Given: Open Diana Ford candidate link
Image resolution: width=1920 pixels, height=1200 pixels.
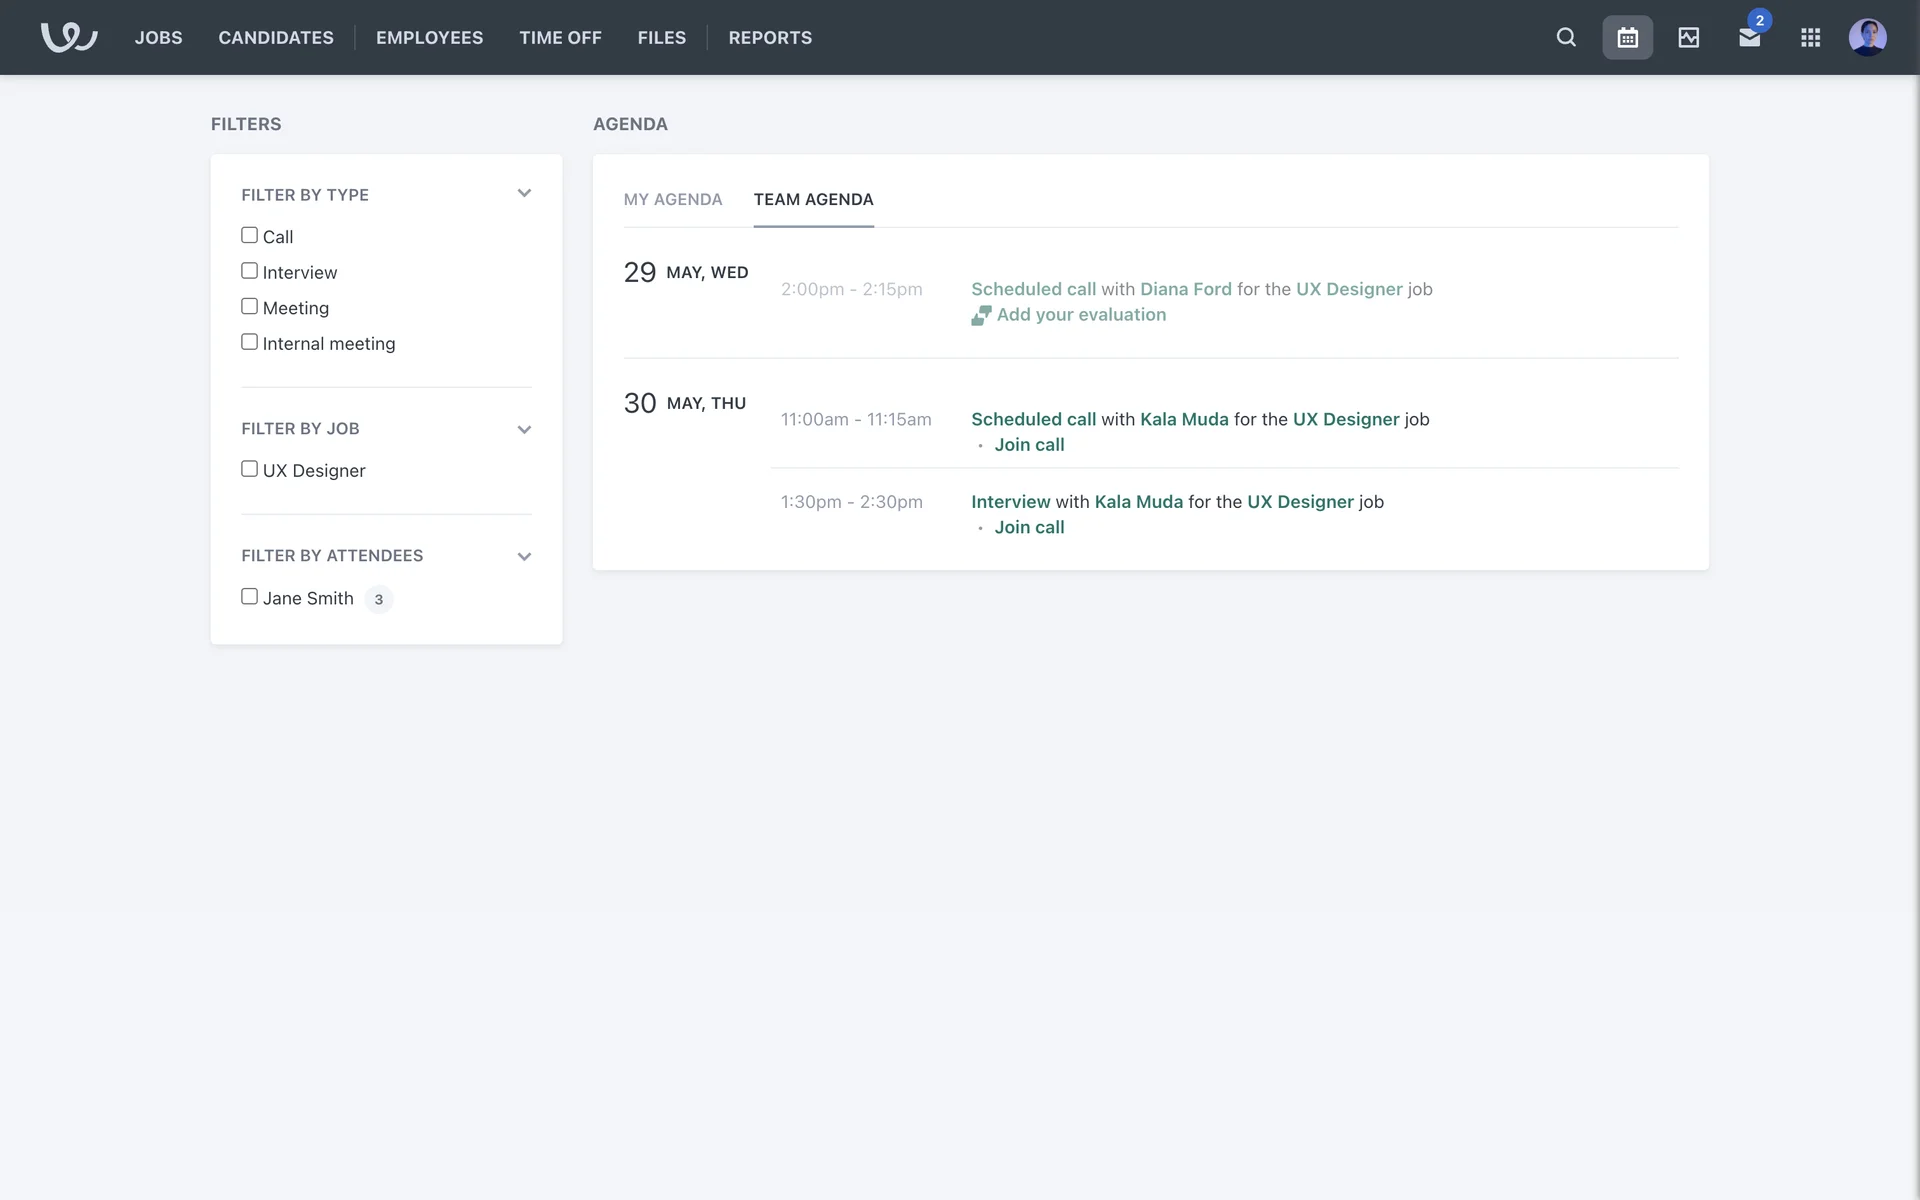Looking at the screenshot, I should pos(1185,289).
